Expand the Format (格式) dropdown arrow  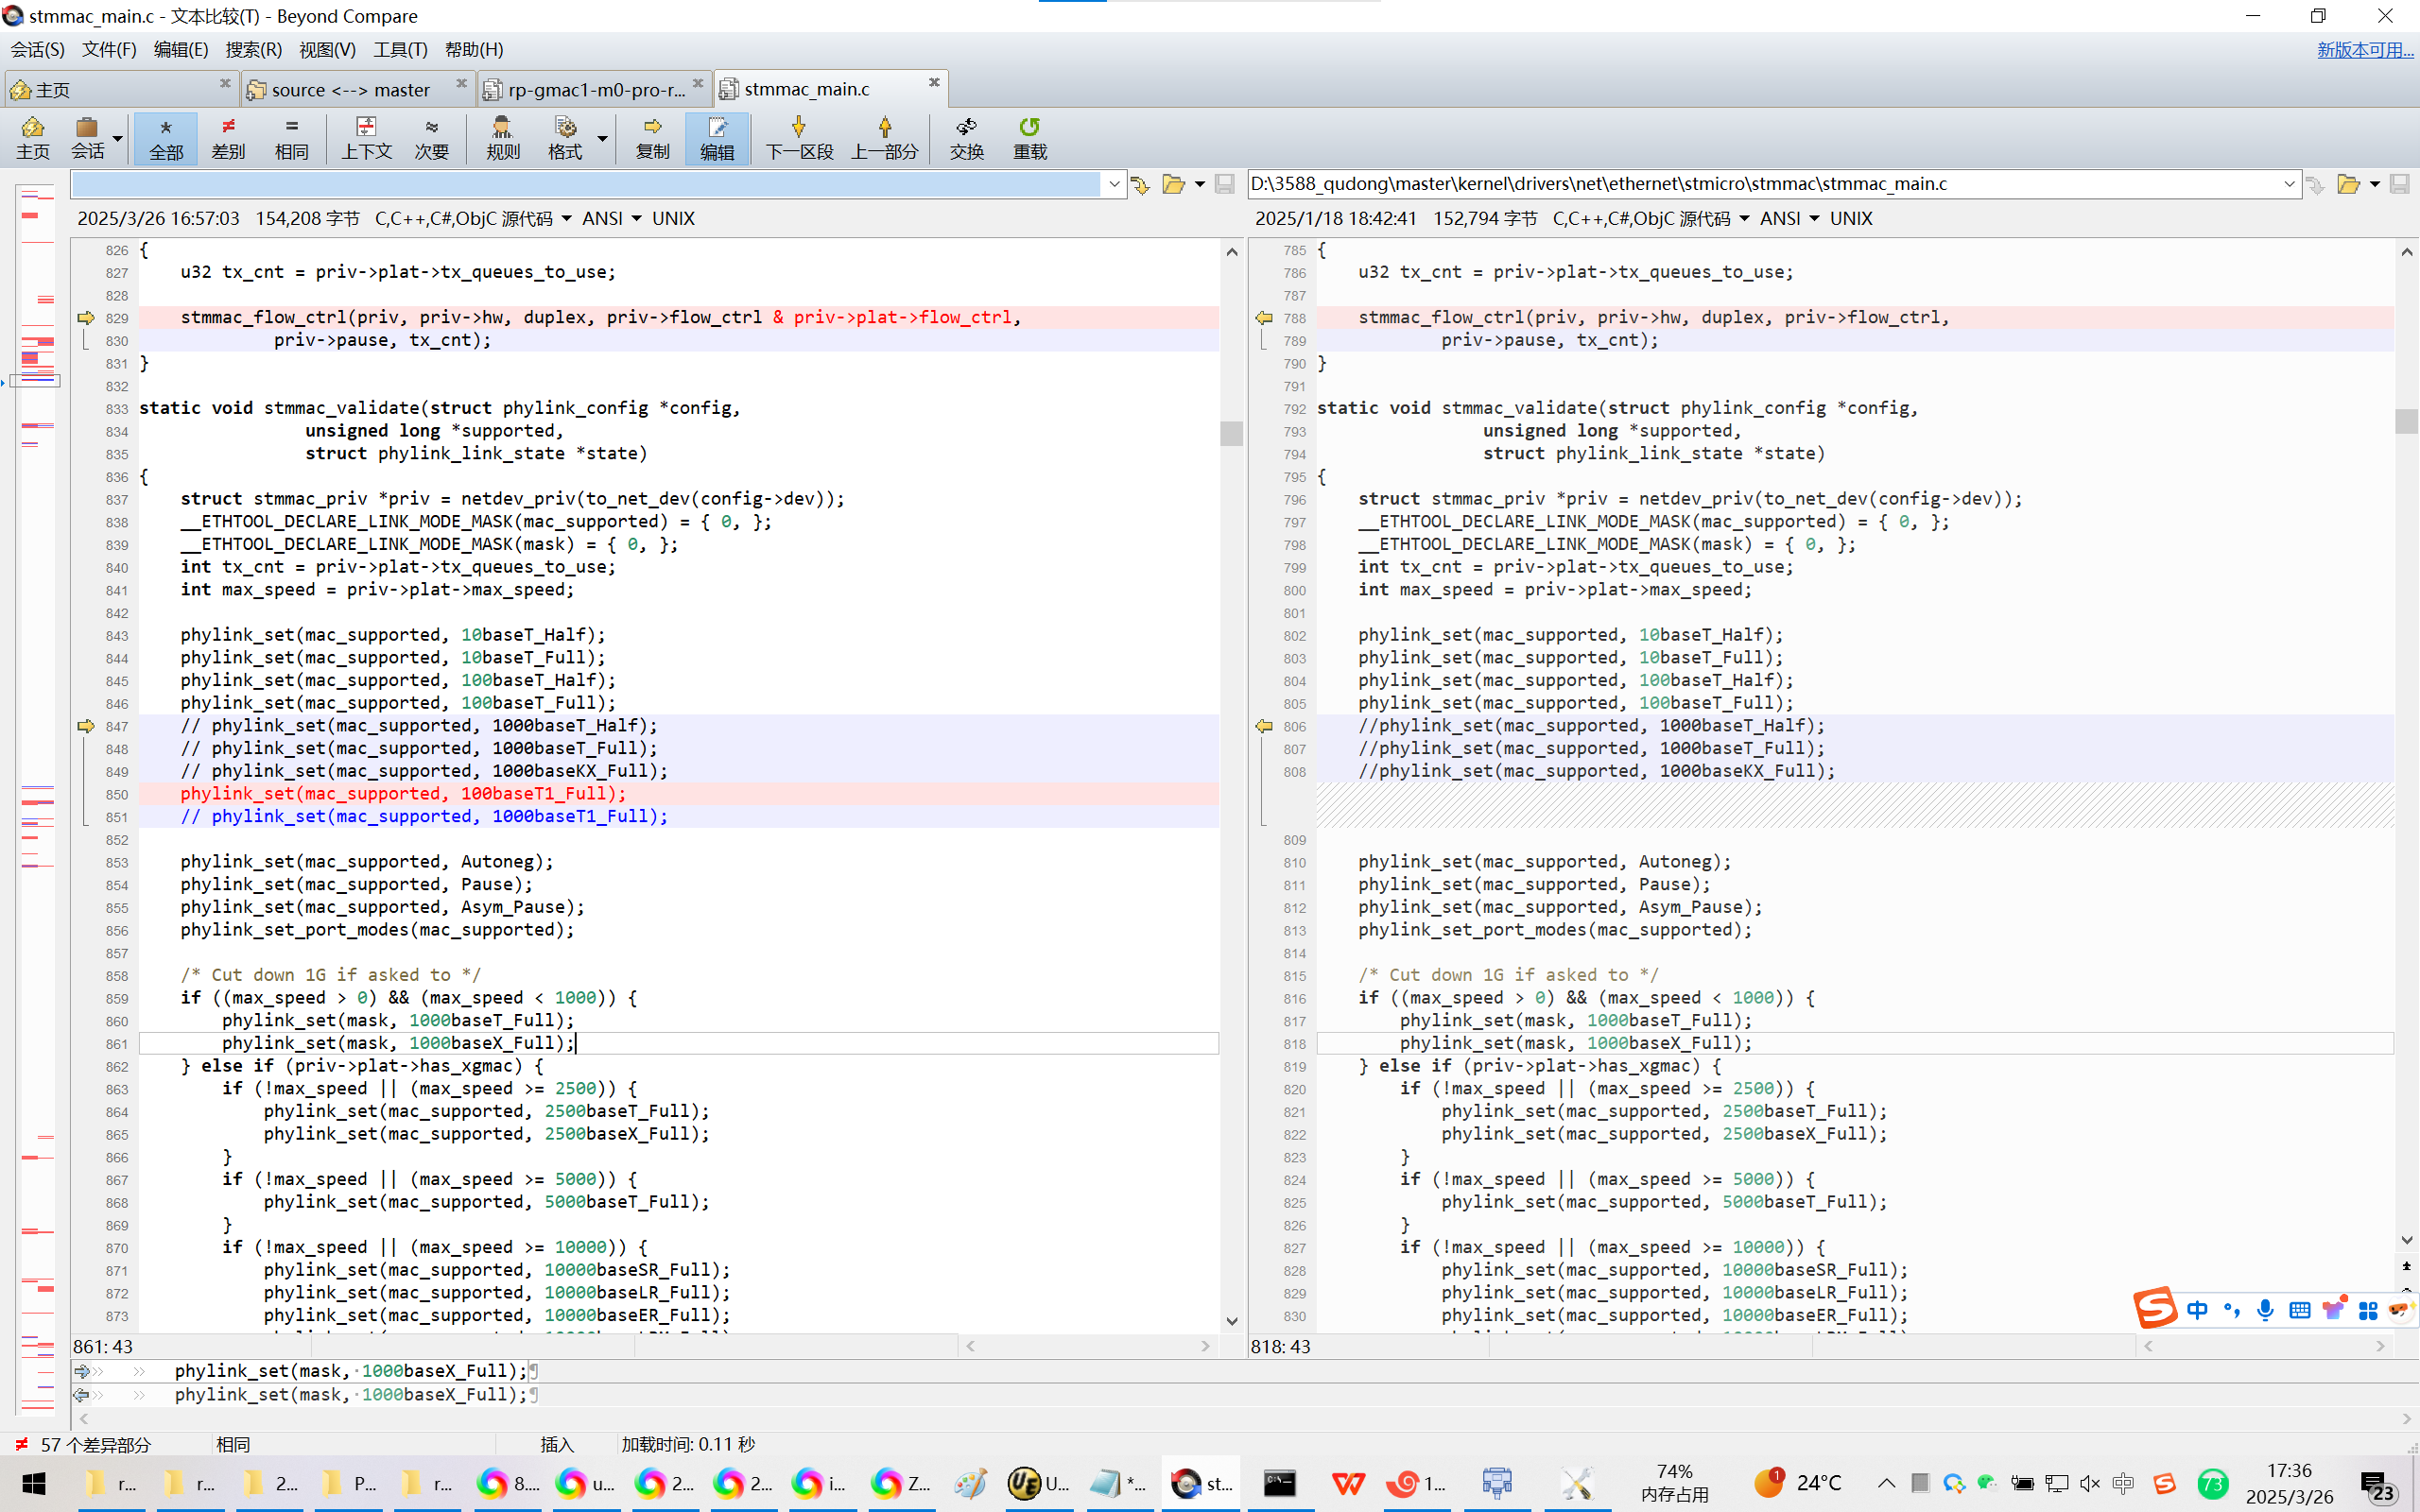(602, 138)
